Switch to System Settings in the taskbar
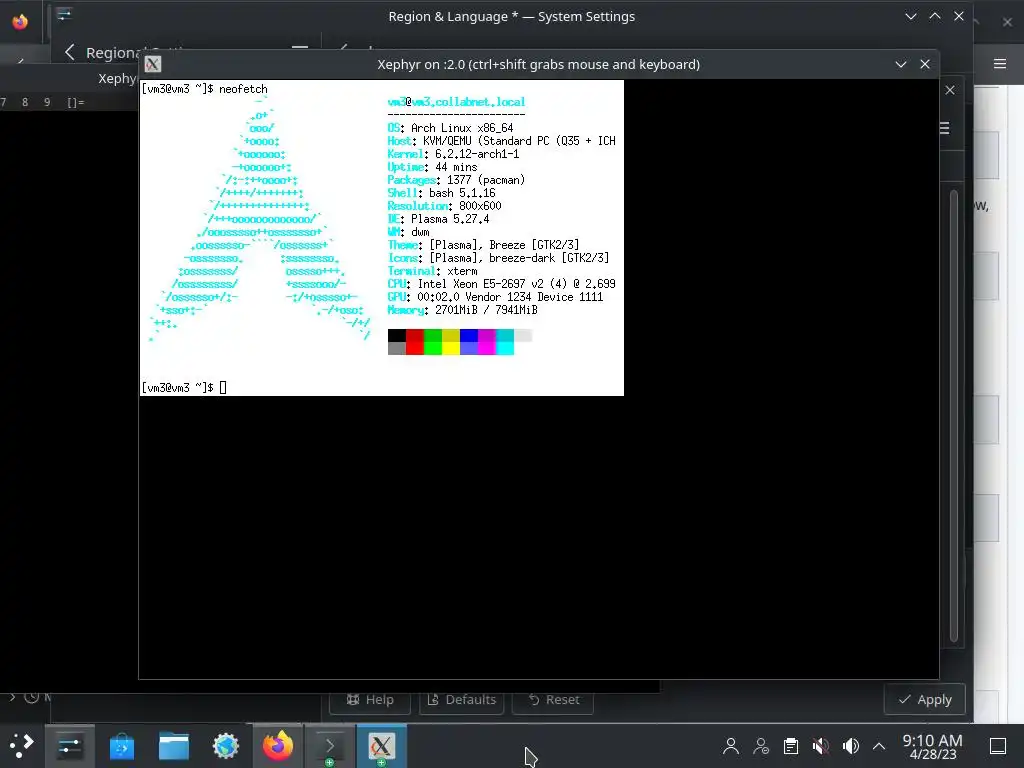 point(70,746)
